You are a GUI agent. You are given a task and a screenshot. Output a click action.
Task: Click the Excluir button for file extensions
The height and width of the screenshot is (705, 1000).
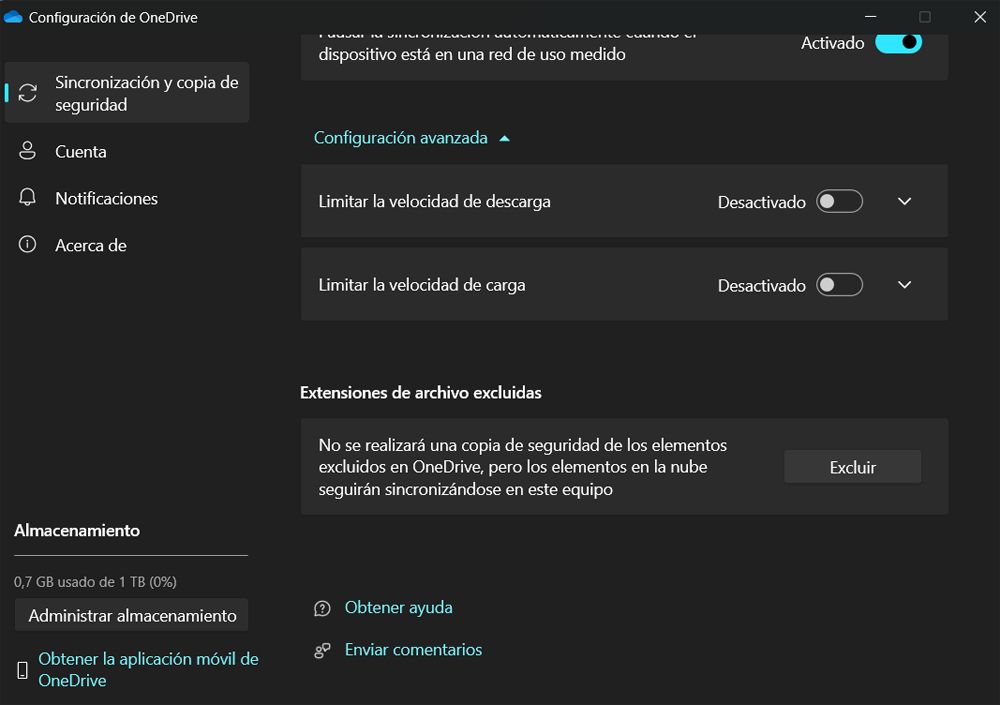[852, 466]
